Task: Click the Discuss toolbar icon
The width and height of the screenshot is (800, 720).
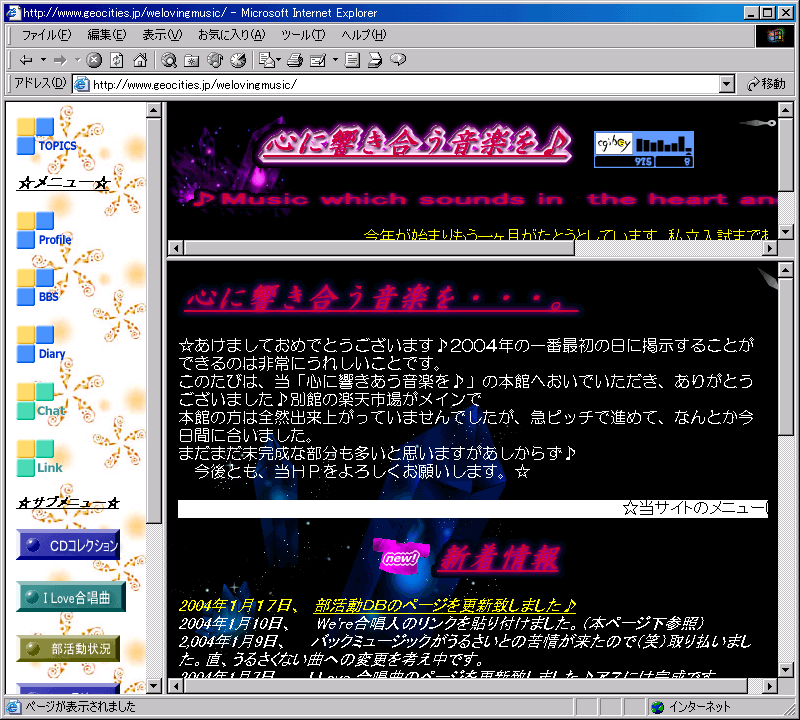Action: pos(352,60)
